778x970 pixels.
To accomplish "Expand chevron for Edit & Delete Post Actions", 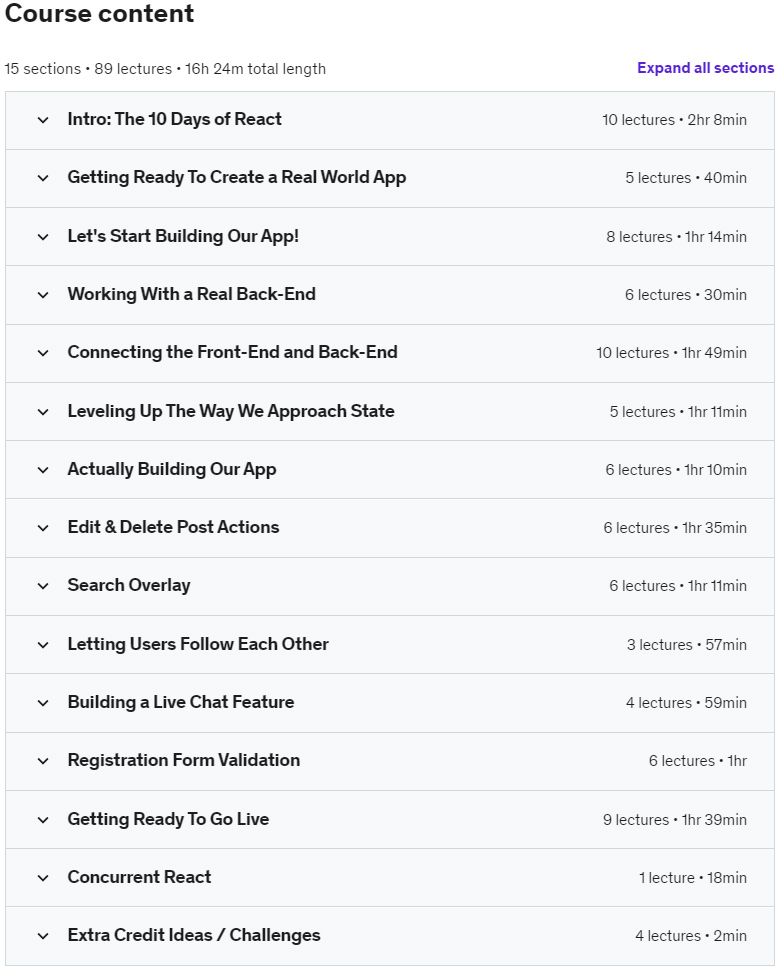I will pyautogui.click(x=43, y=528).
